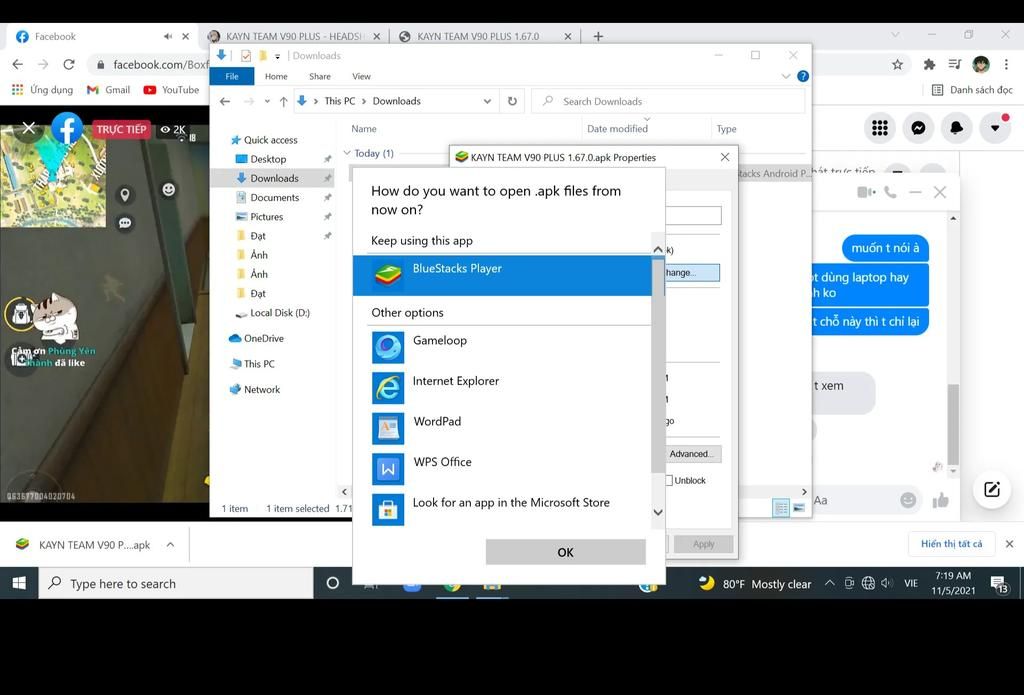Image resolution: width=1024 pixels, height=695 pixels.
Task: Open Facebook notifications bell
Action: pyautogui.click(x=957, y=128)
